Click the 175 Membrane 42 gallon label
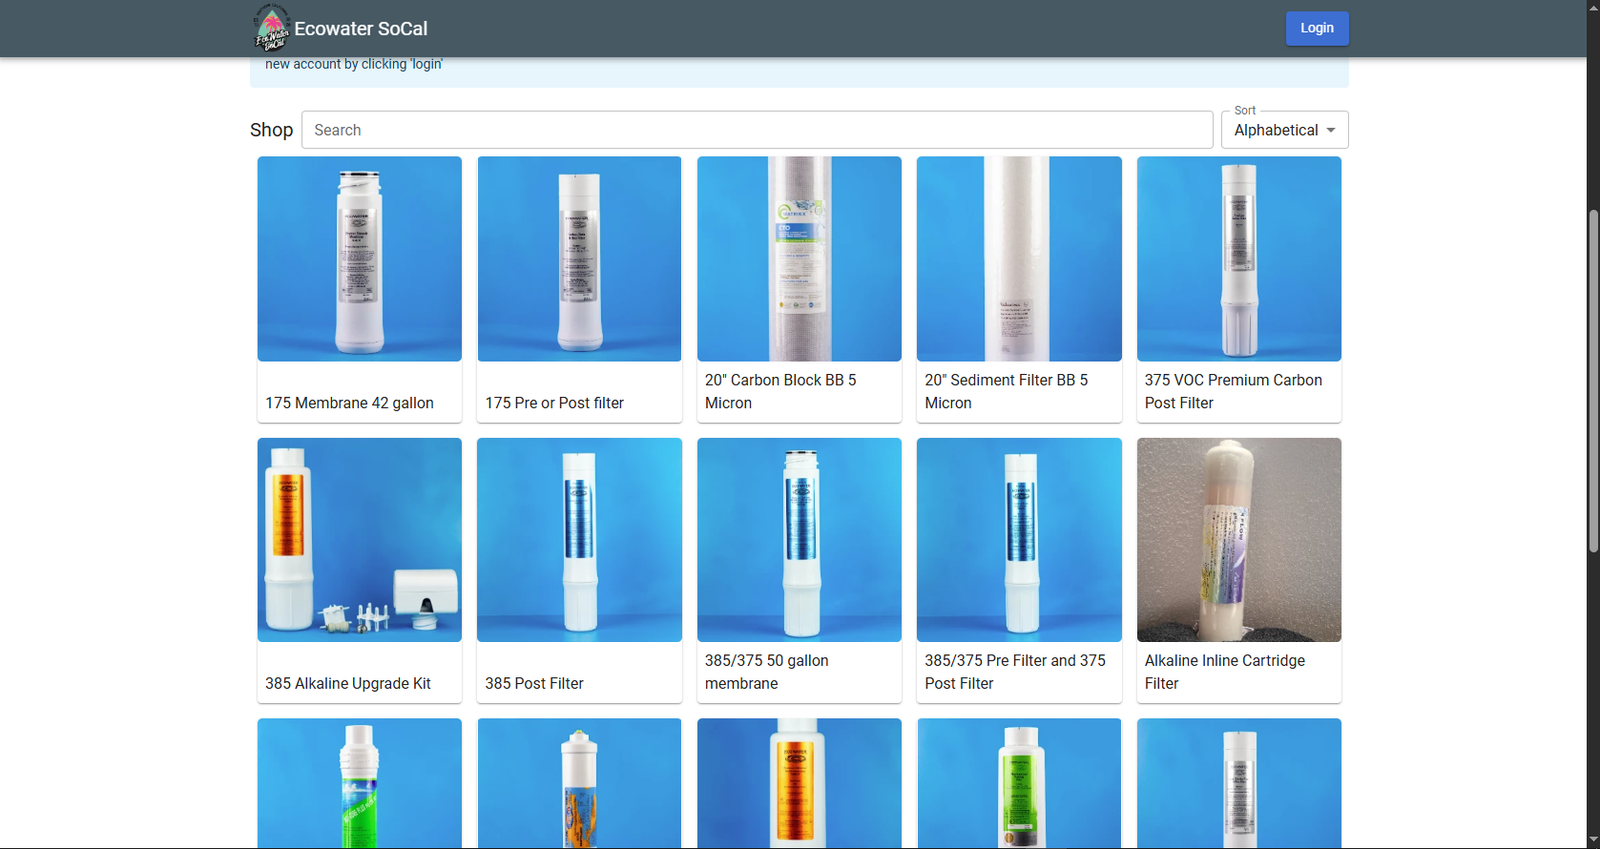Screen dimensions: 1600x849 click(x=349, y=403)
